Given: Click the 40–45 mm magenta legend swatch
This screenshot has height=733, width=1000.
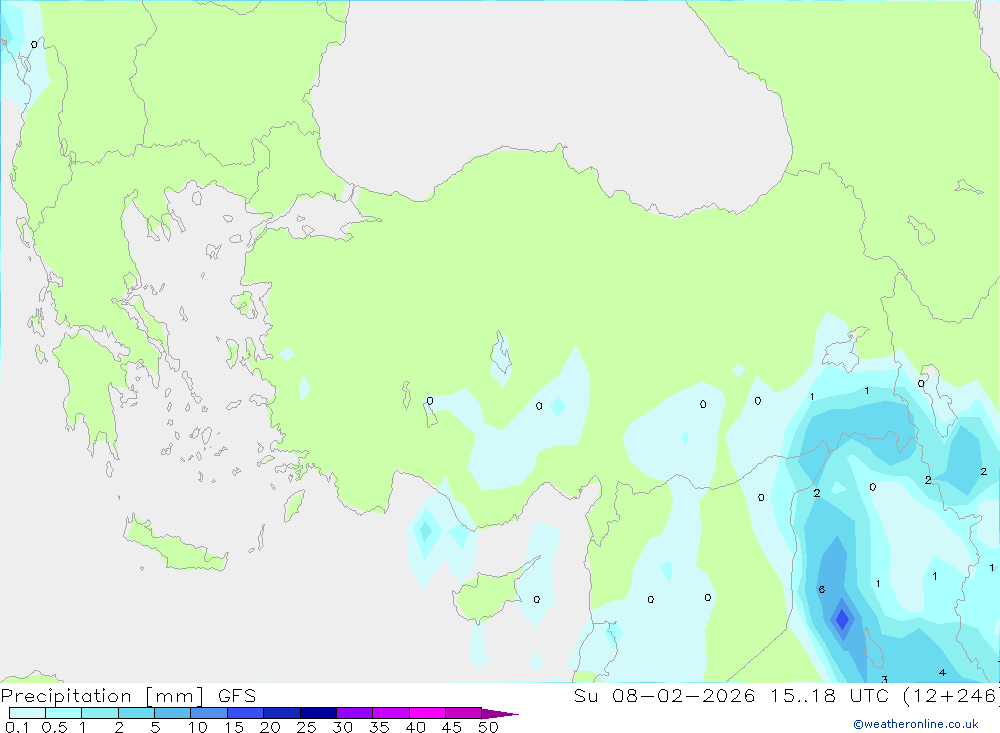Looking at the screenshot, I should [x=427, y=713].
